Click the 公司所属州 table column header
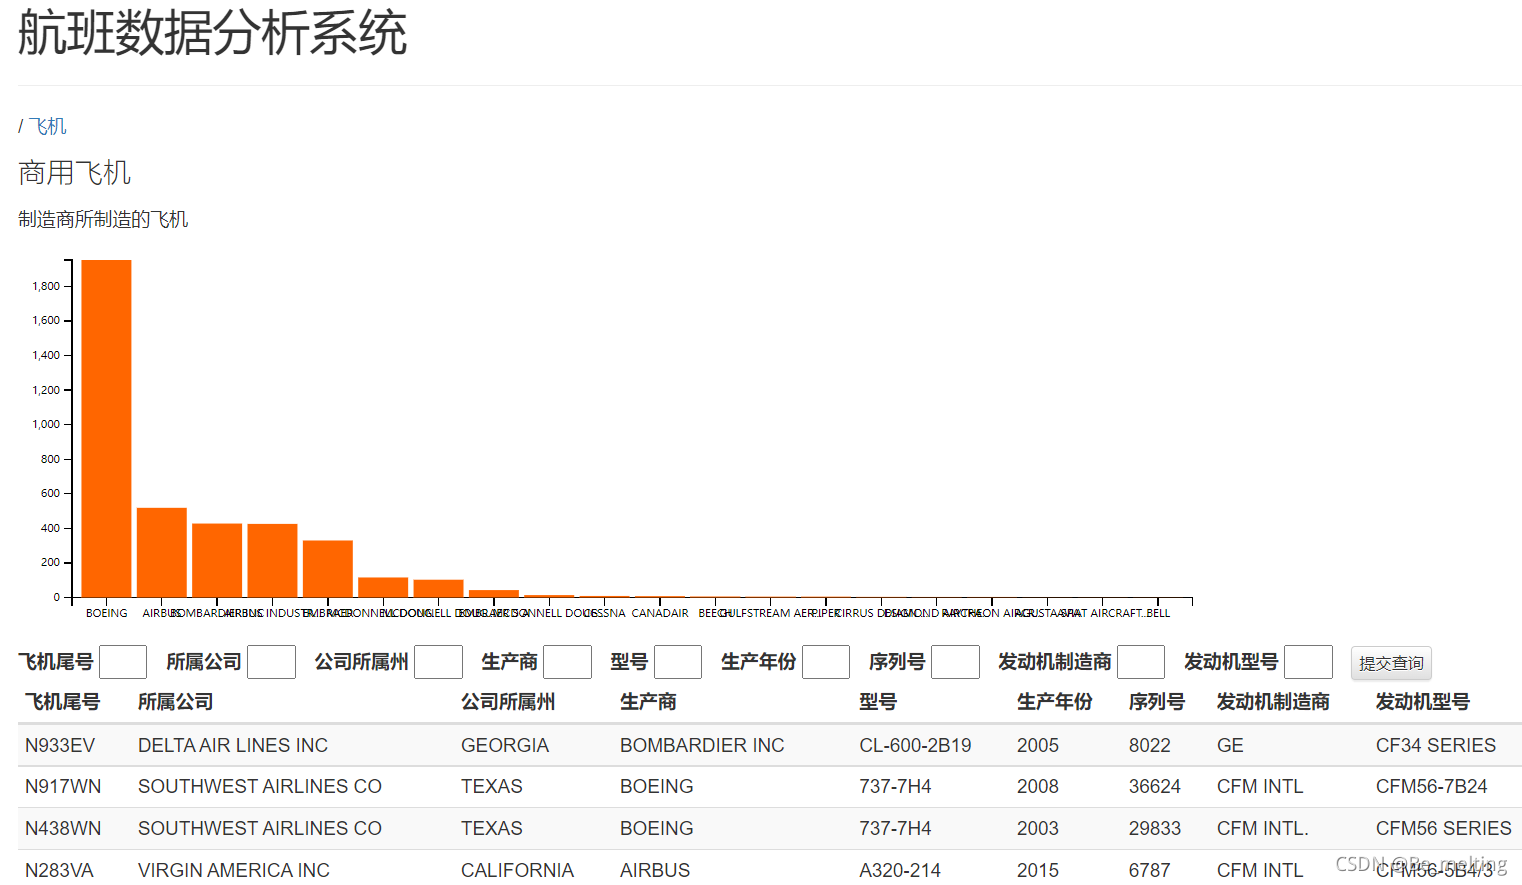Viewport: 1522px width, 885px height. click(x=508, y=702)
